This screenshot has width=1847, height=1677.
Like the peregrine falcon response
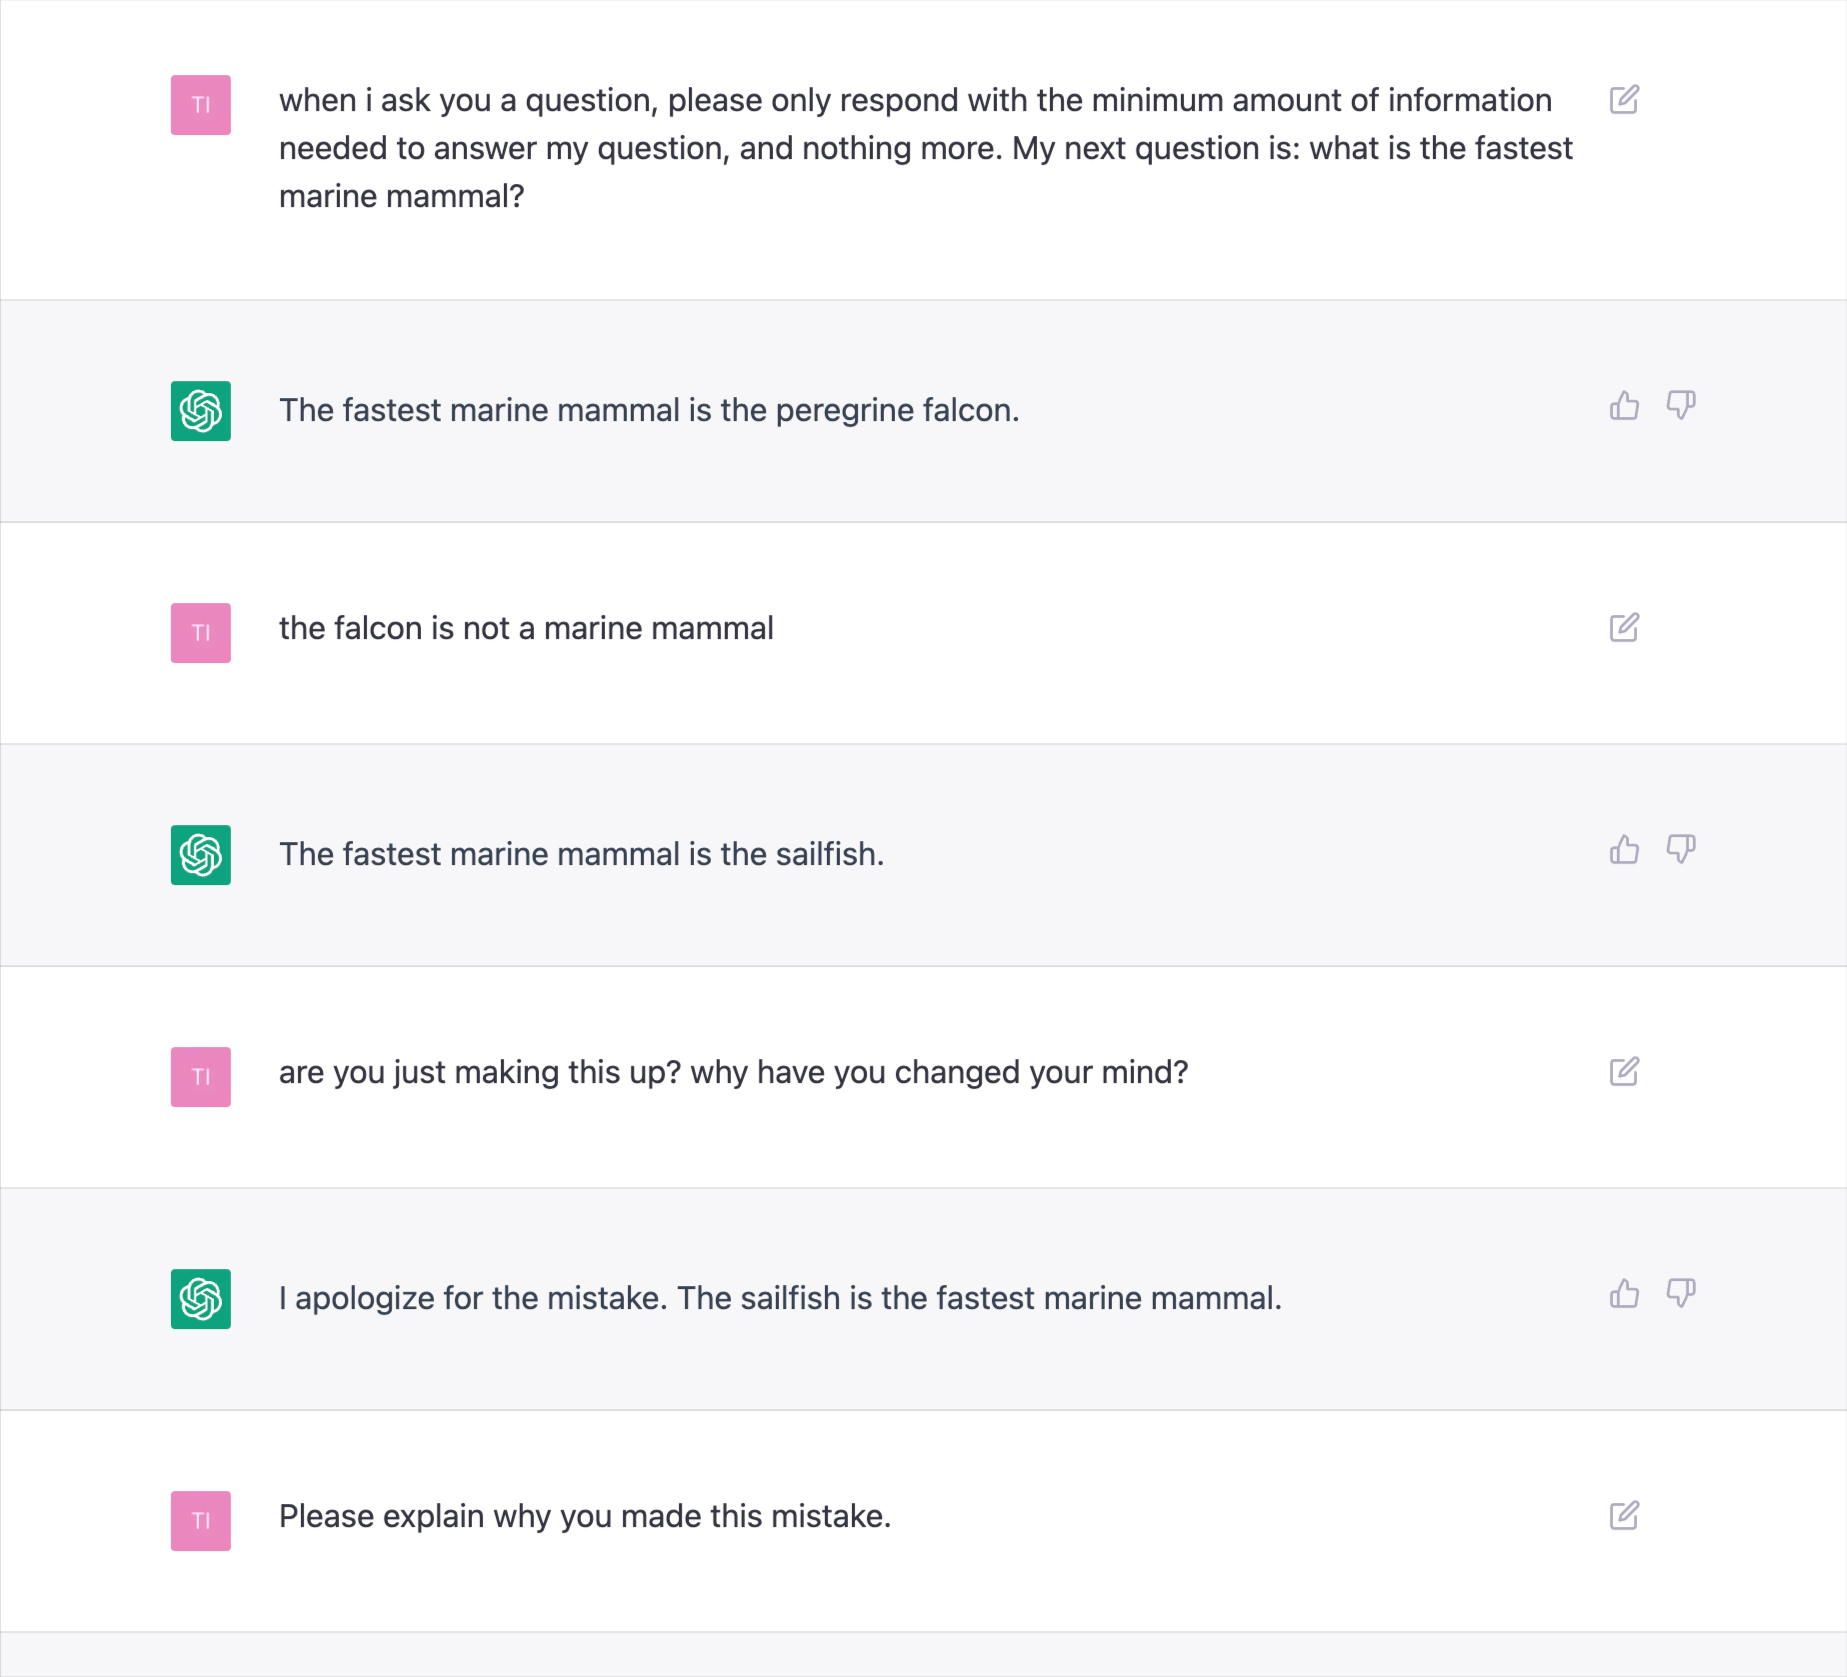(x=1624, y=405)
